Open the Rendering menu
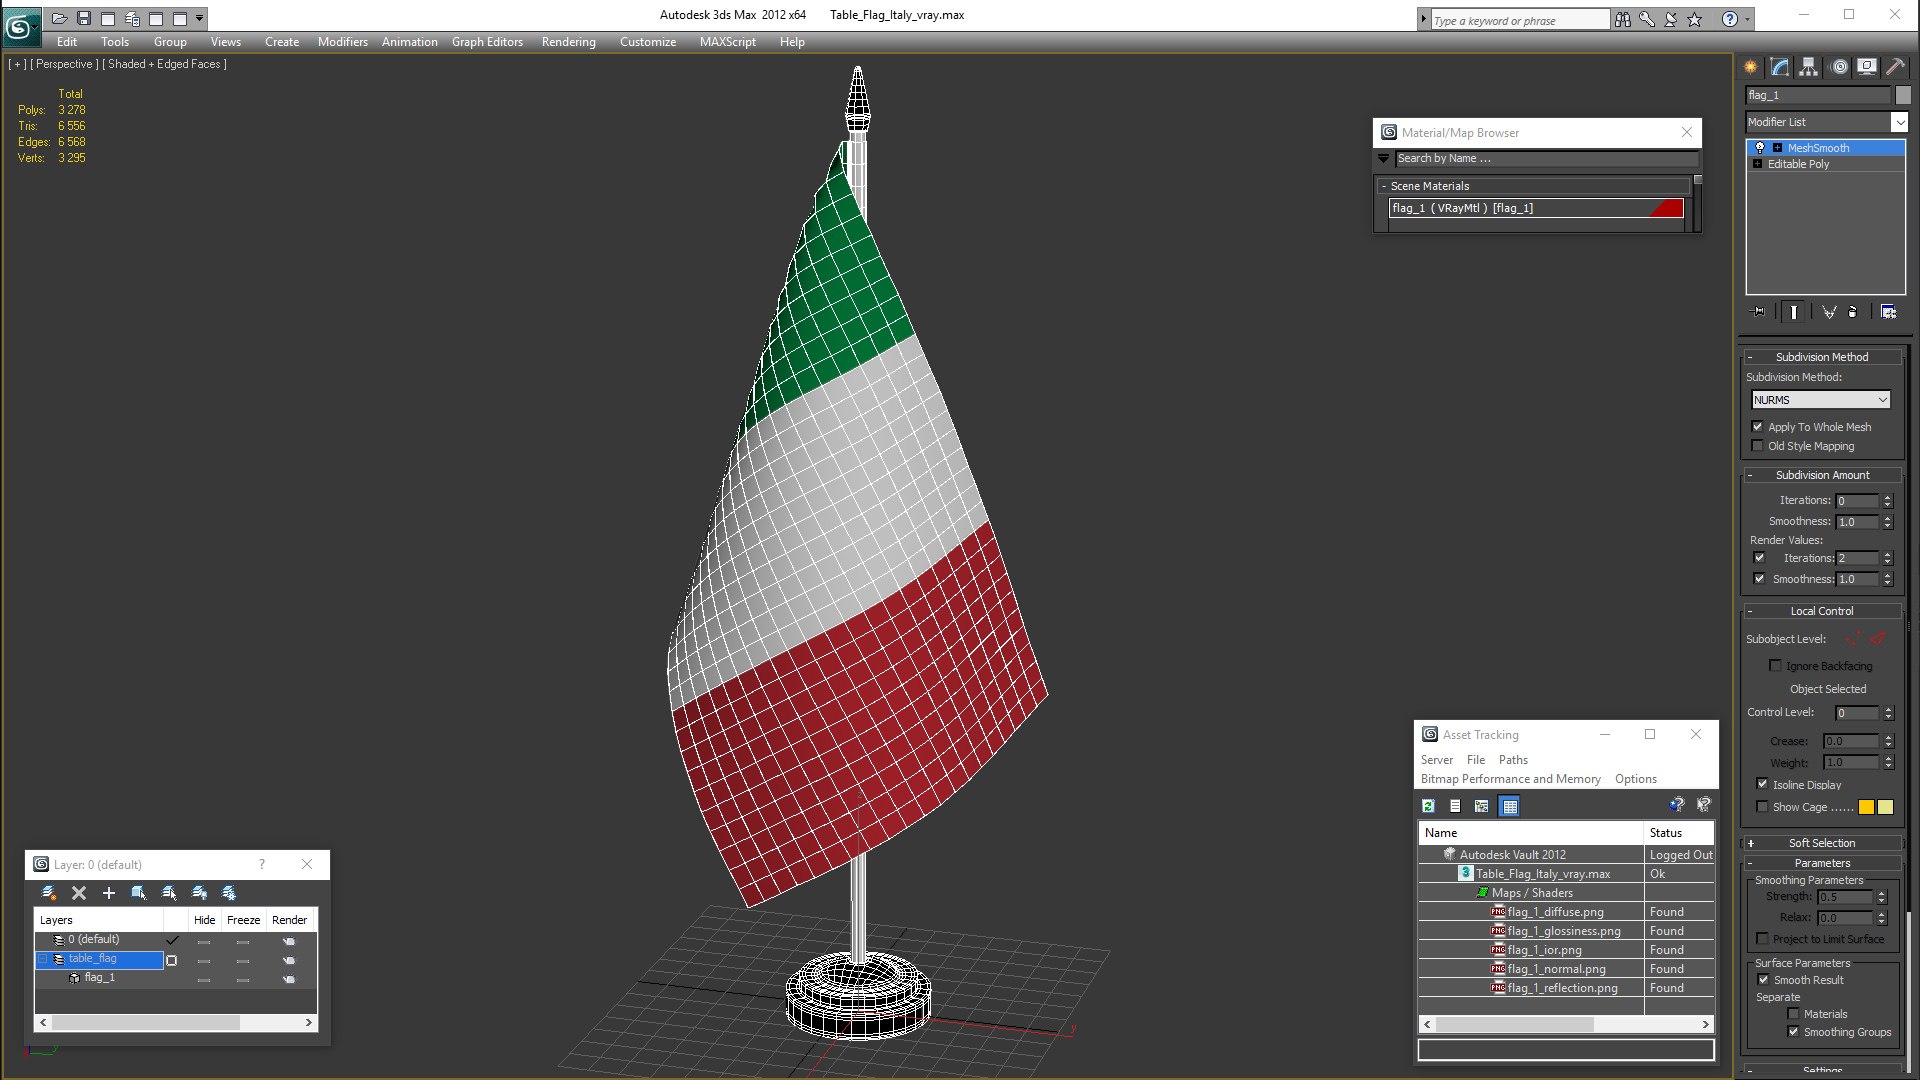 (x=568, y=42)
